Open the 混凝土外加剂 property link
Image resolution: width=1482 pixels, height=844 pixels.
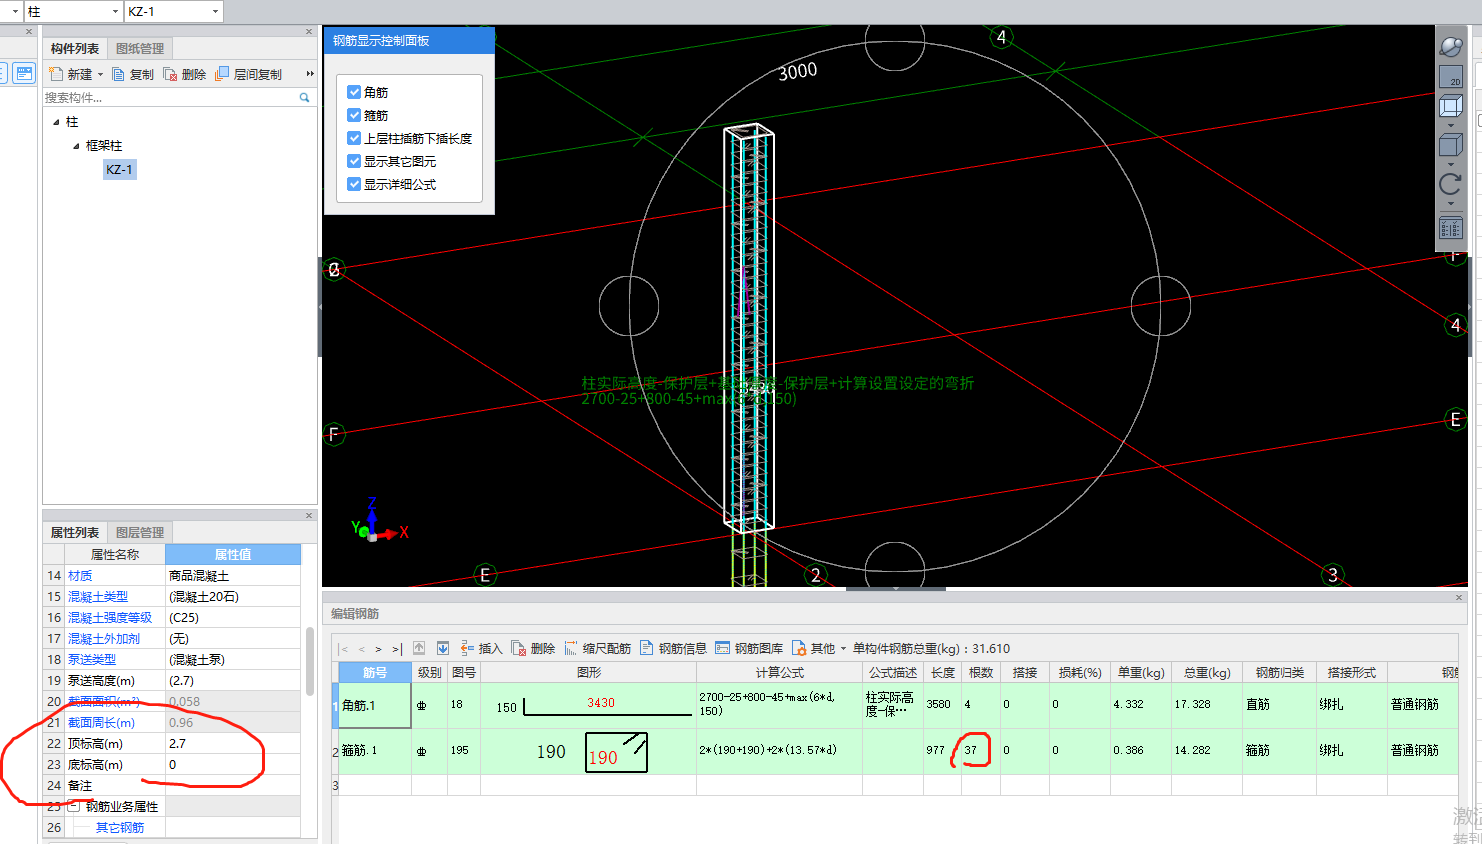coord(104,639)
